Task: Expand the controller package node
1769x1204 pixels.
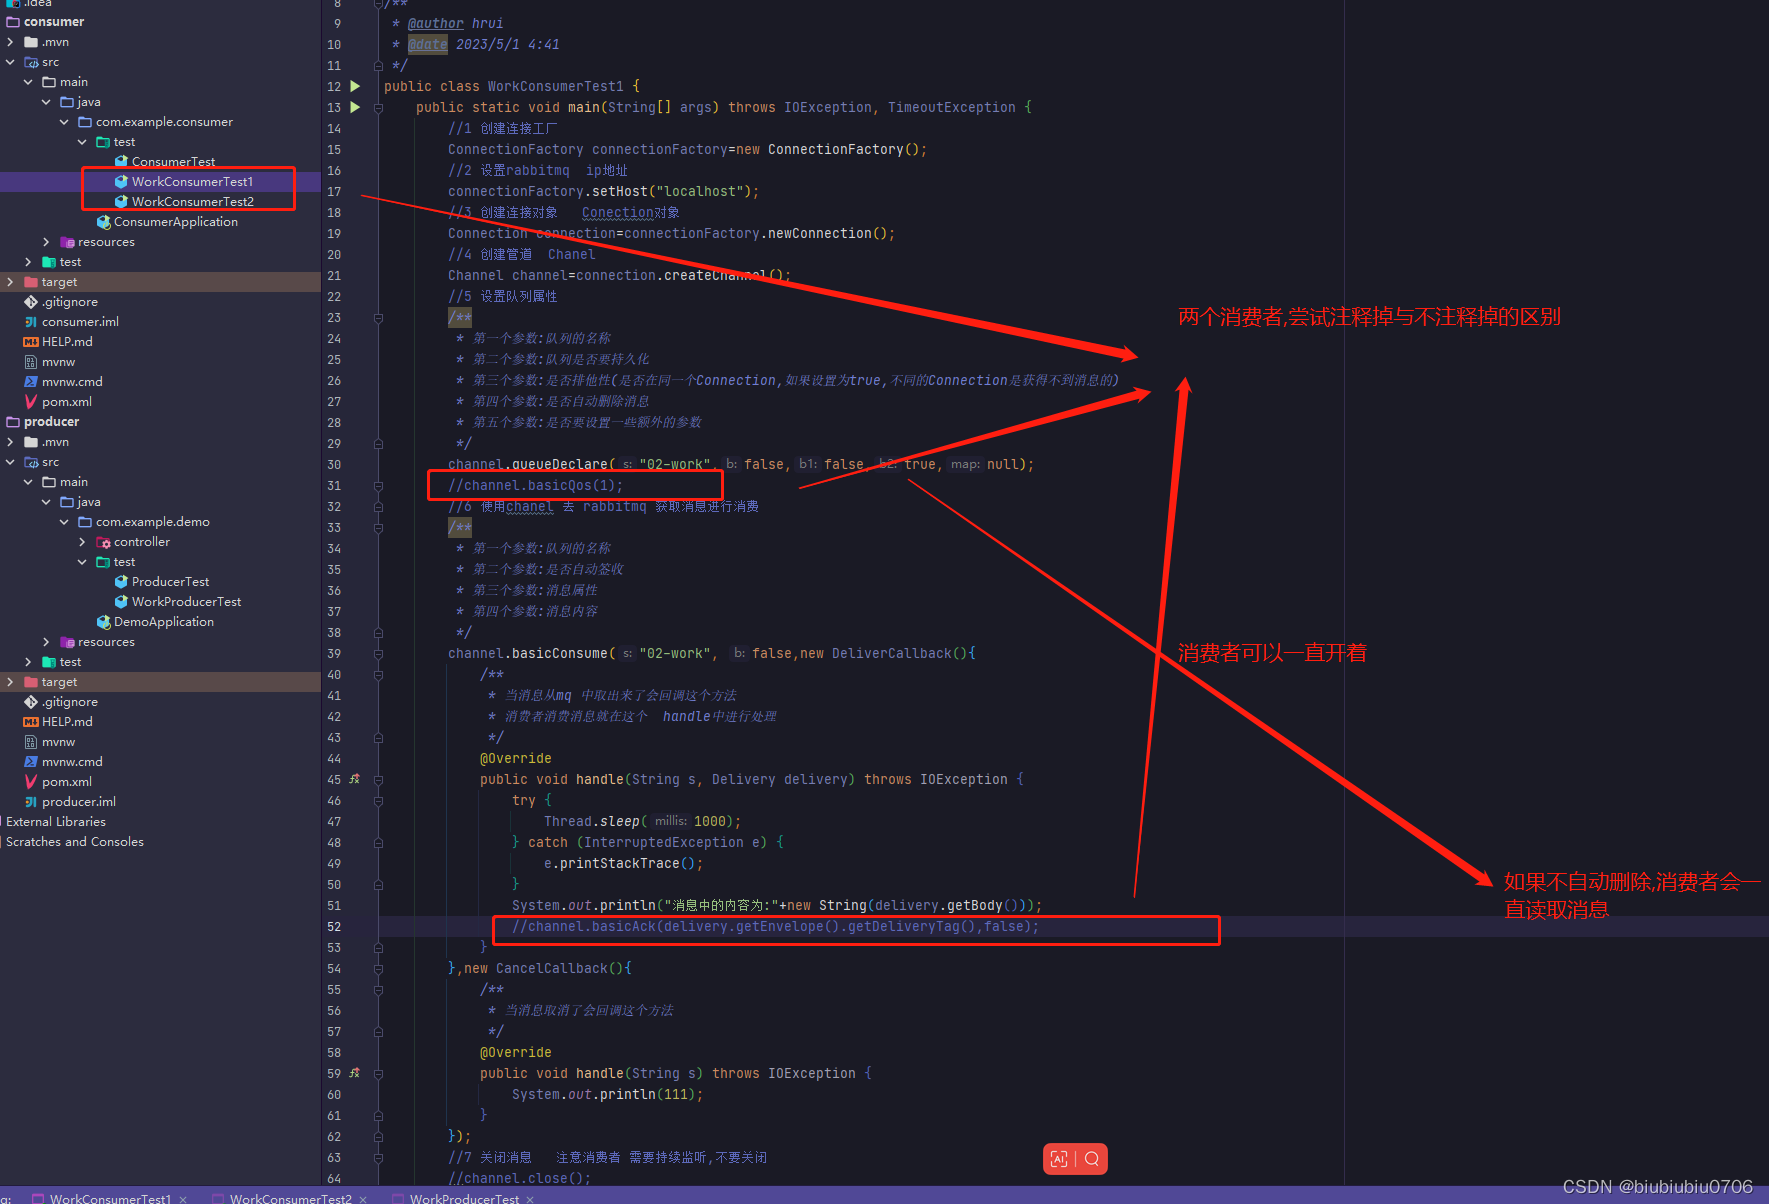Action: pos(84,541)
